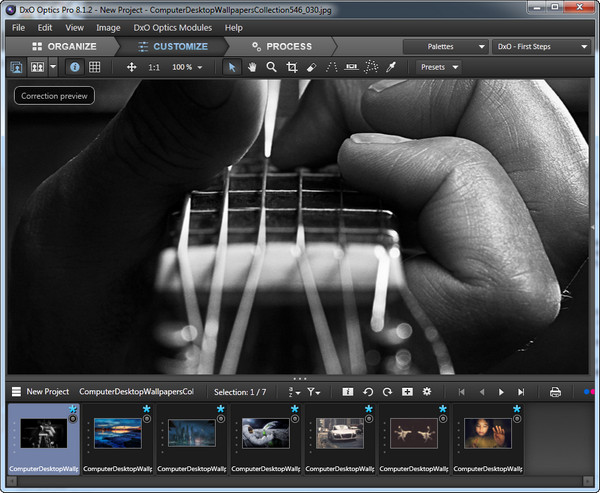Open the Presets dropdown
The width and height of the screenshot is (600, 493).
(x=439, y=67)
